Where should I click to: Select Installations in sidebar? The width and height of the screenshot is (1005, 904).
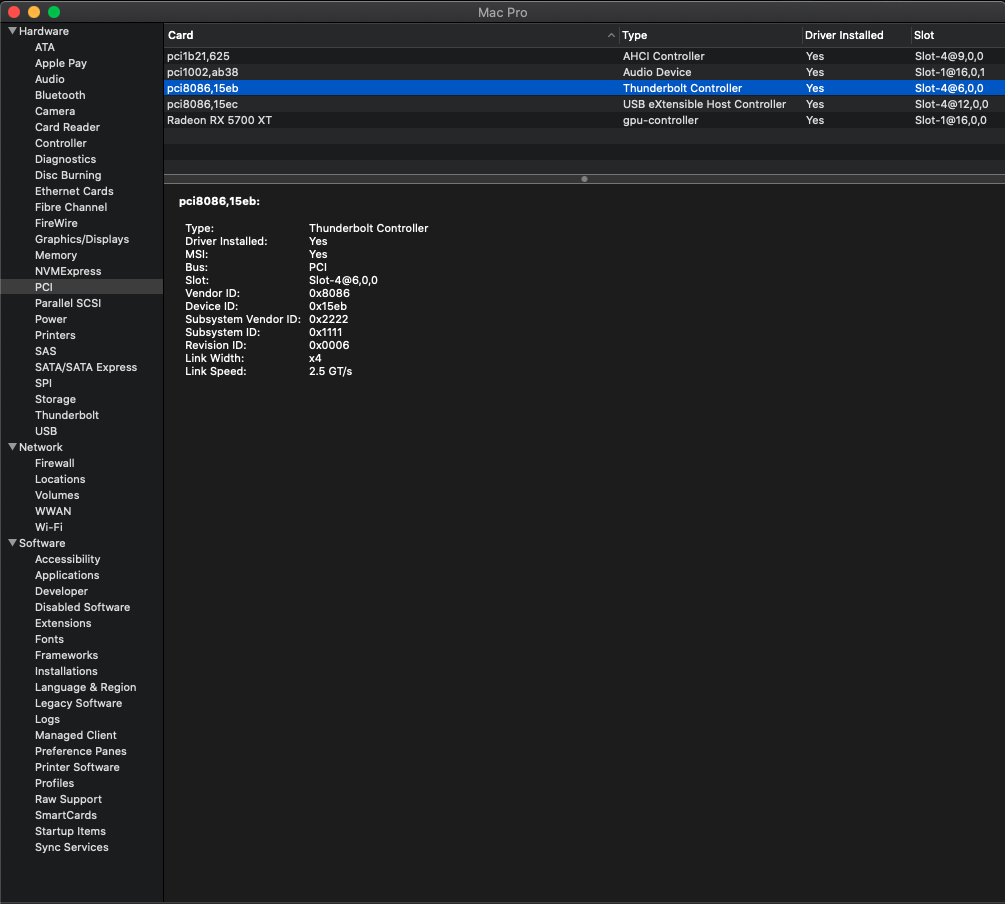[66, 671]
